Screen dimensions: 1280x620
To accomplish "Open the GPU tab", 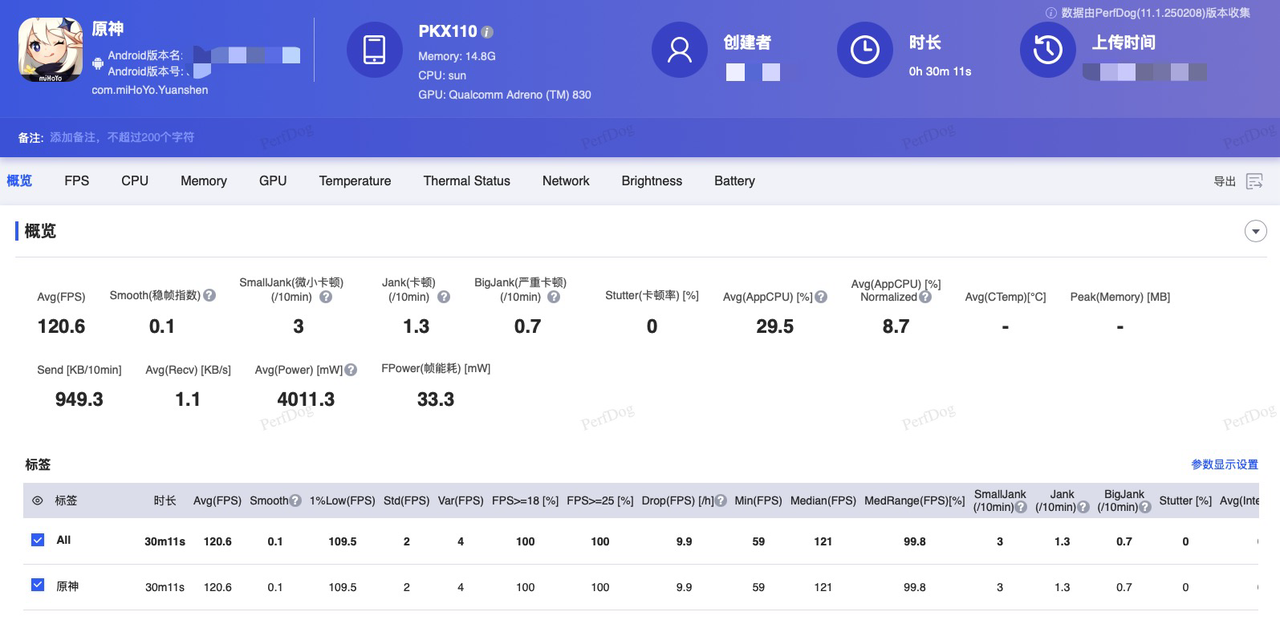I will (273, 181).
